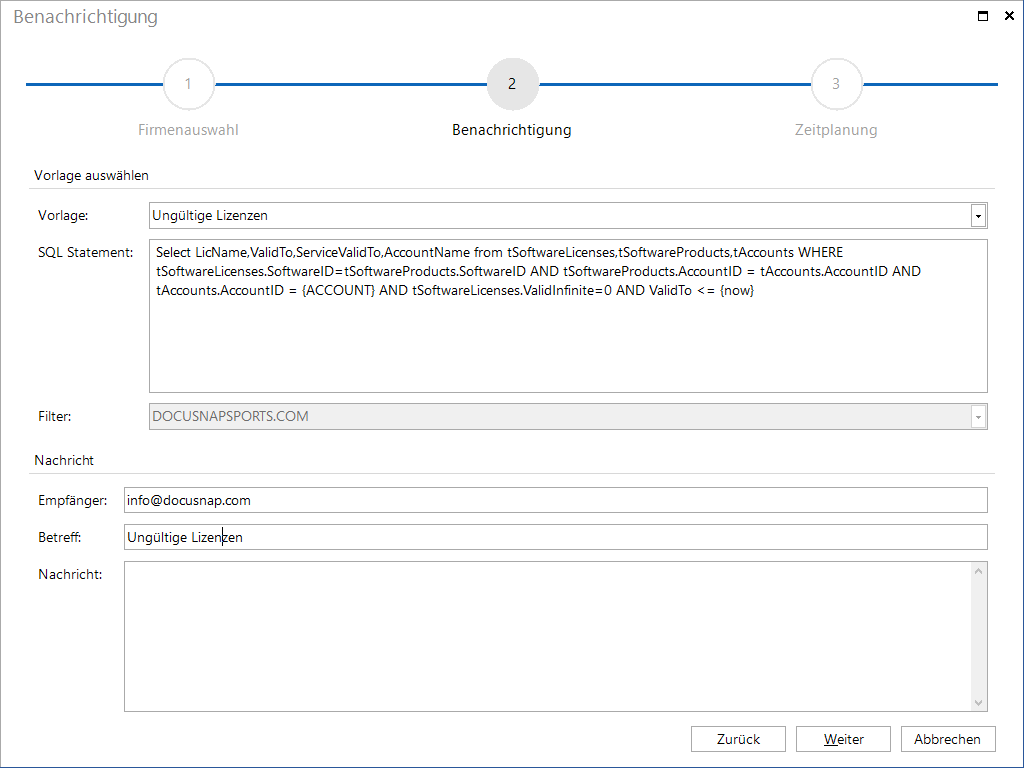Cancel with the Abbrechen button
1024x768 pixels.
(x=948, y=739)
